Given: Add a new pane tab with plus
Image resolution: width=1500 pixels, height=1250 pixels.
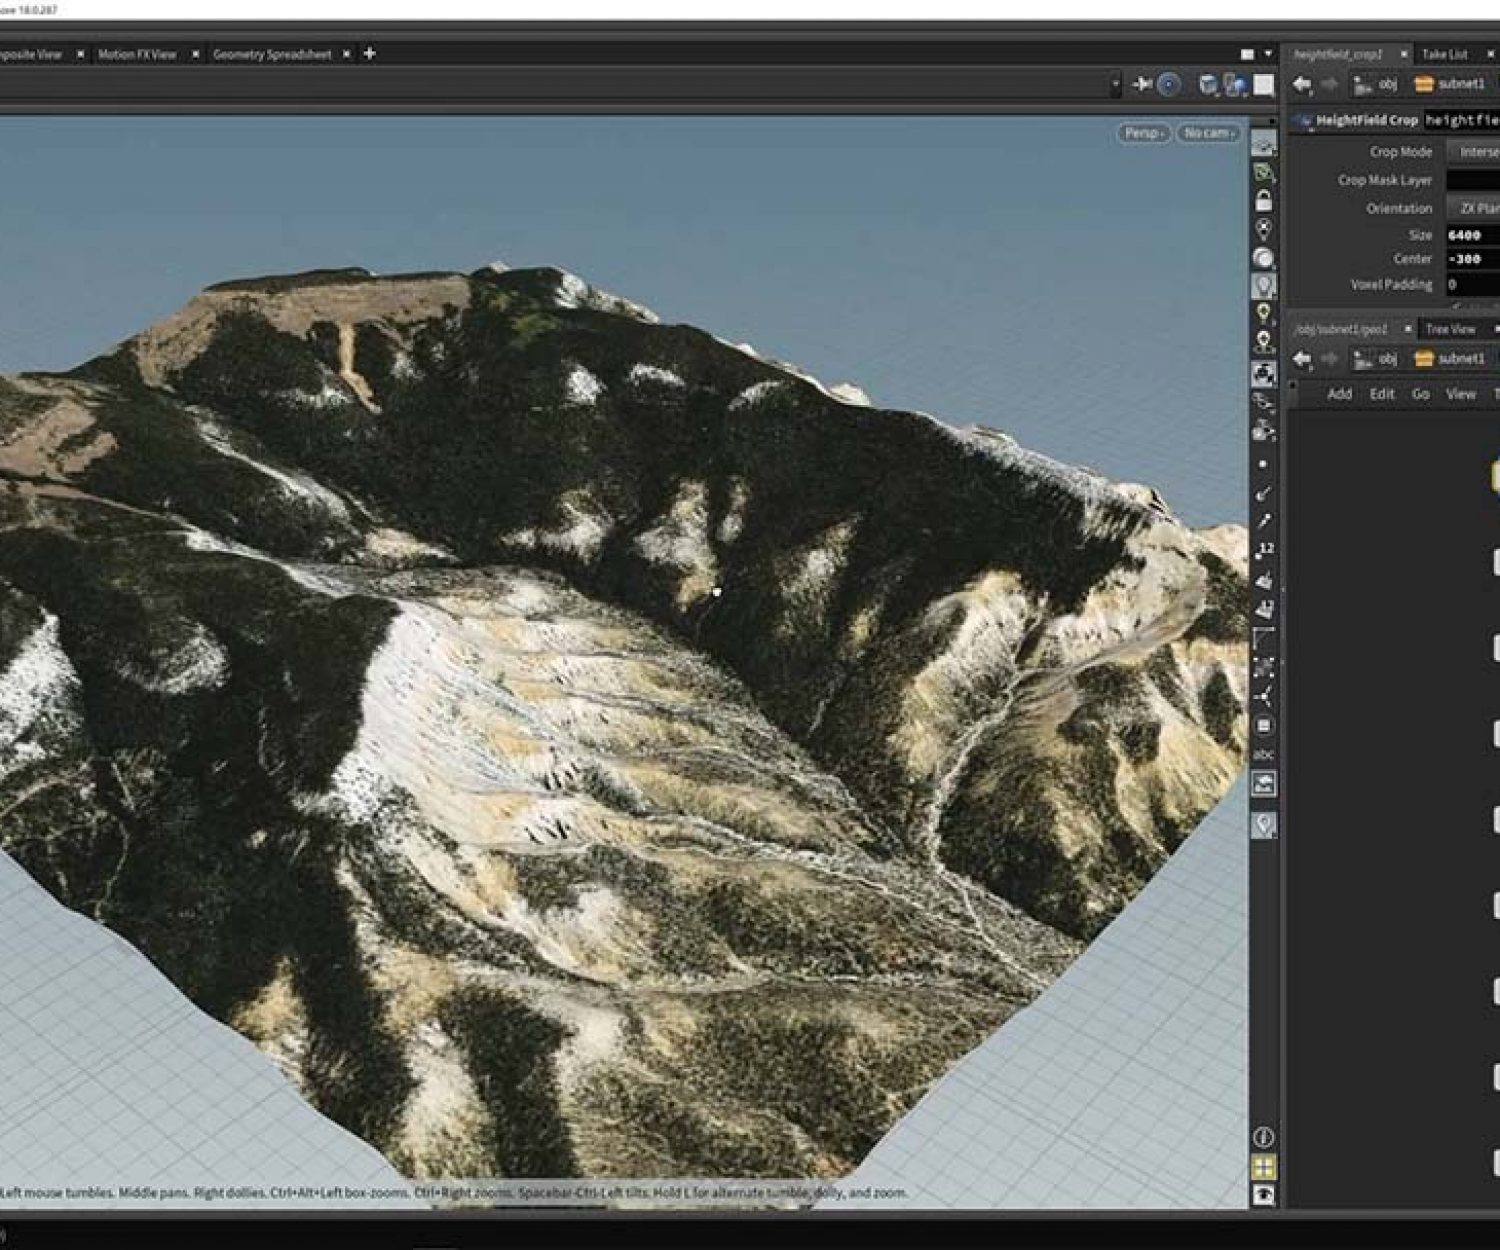Looking at the screenshot, I should [x=369, y=54].
